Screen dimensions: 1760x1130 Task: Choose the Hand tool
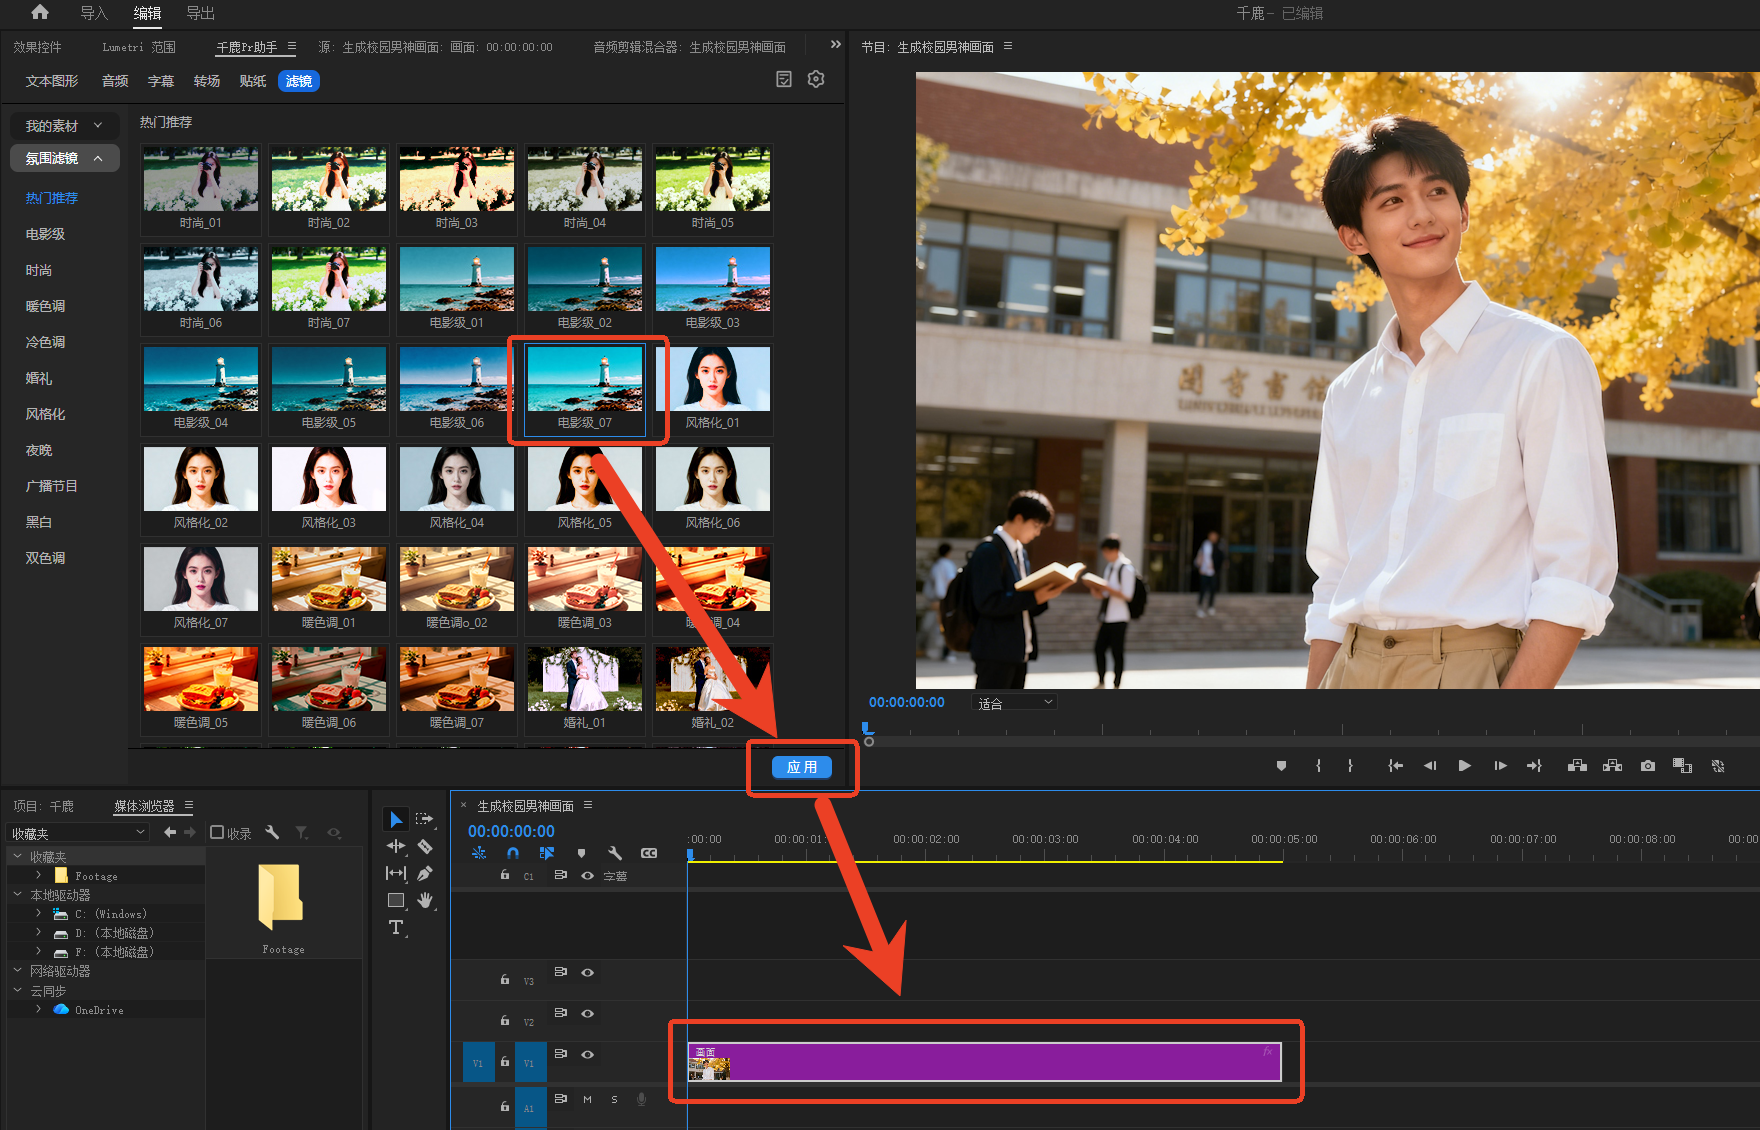[425, 900]
